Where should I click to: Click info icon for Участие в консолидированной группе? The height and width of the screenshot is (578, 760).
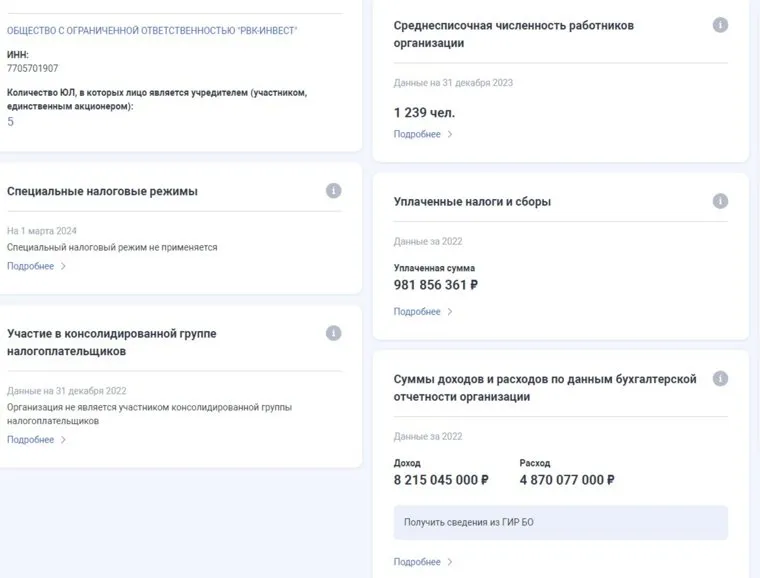[334, 333]
